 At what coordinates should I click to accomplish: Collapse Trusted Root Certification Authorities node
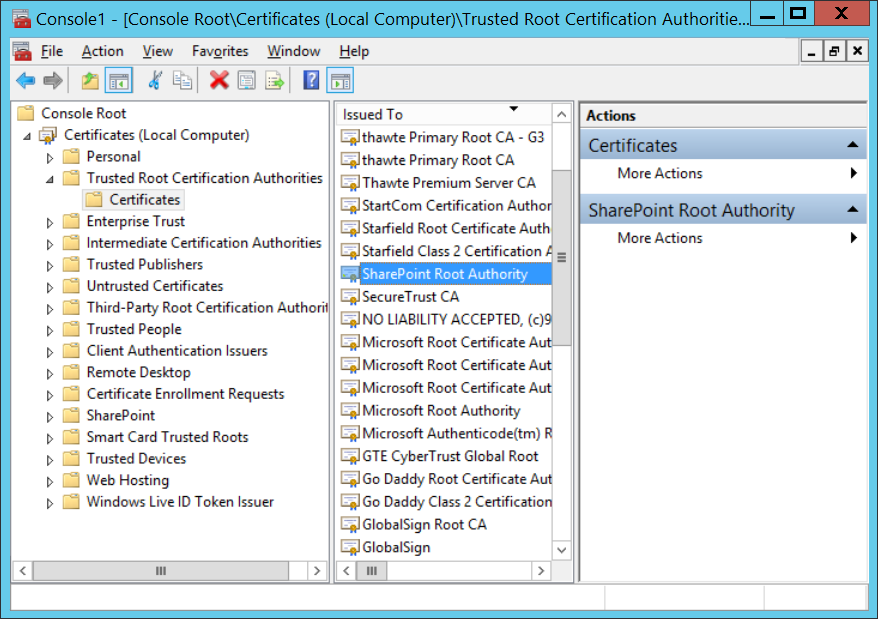point(50,179)
